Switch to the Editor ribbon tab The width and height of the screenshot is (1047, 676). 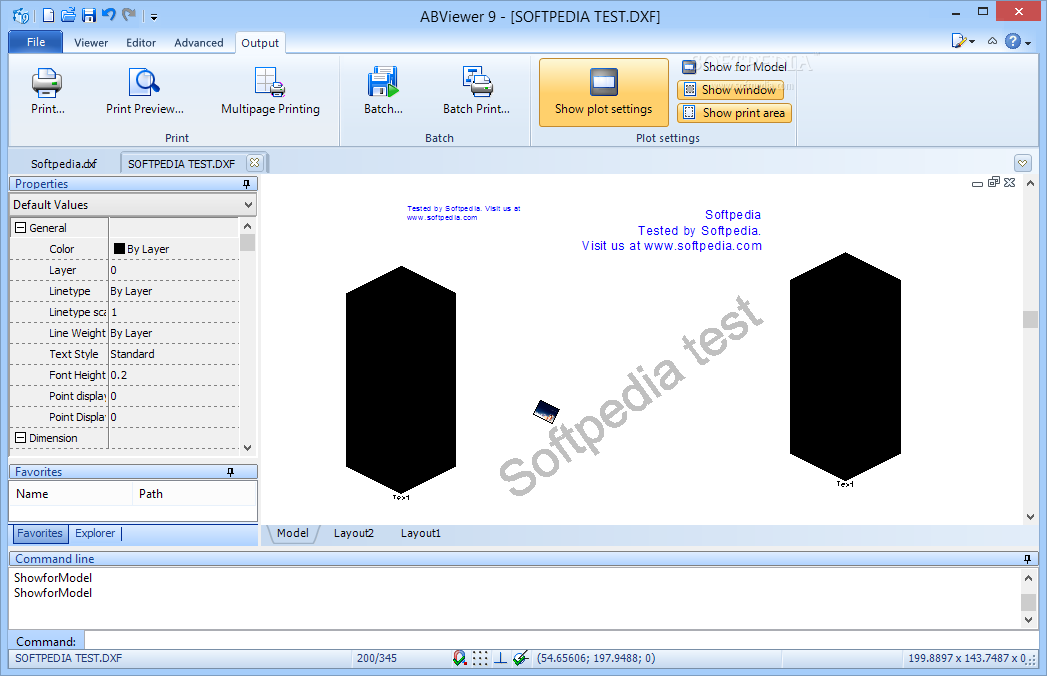coord(141,43)
